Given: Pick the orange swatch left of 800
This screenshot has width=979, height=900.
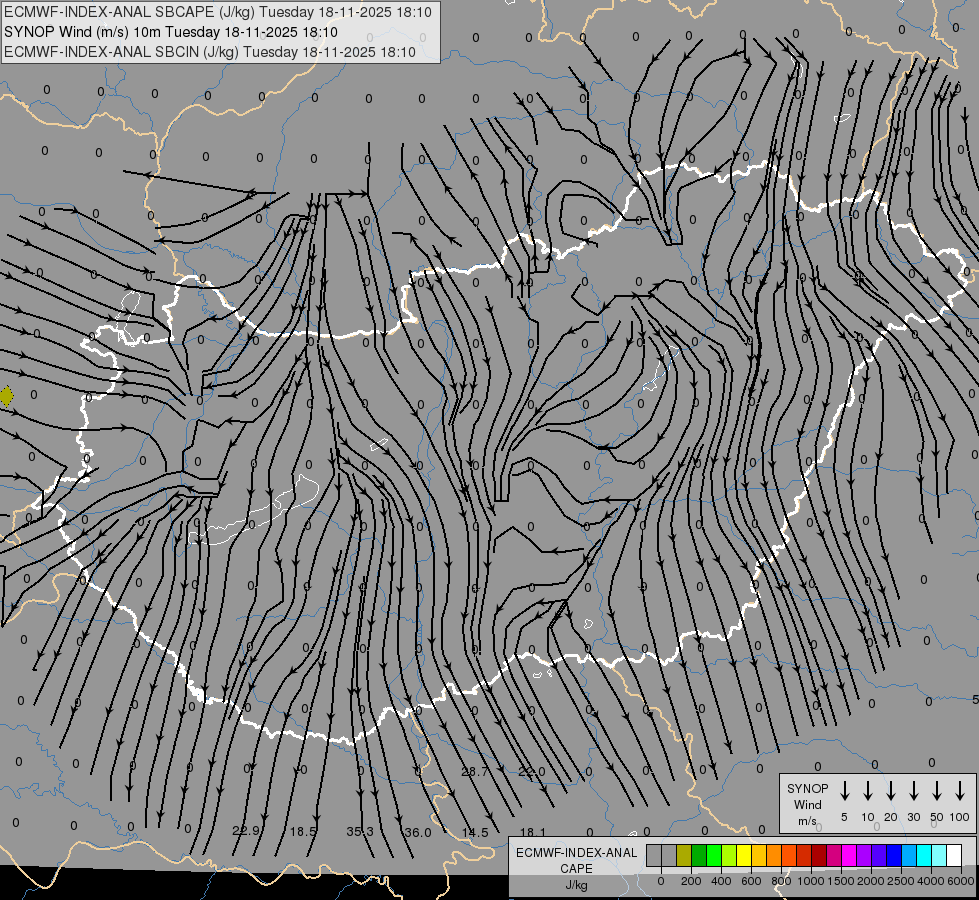Looking at the screenshot, I should coord(774,856).
